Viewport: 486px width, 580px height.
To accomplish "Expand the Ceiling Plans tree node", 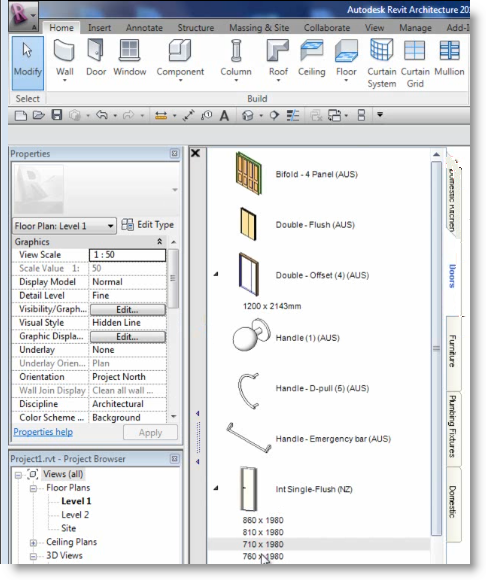I will coord(33,543).
